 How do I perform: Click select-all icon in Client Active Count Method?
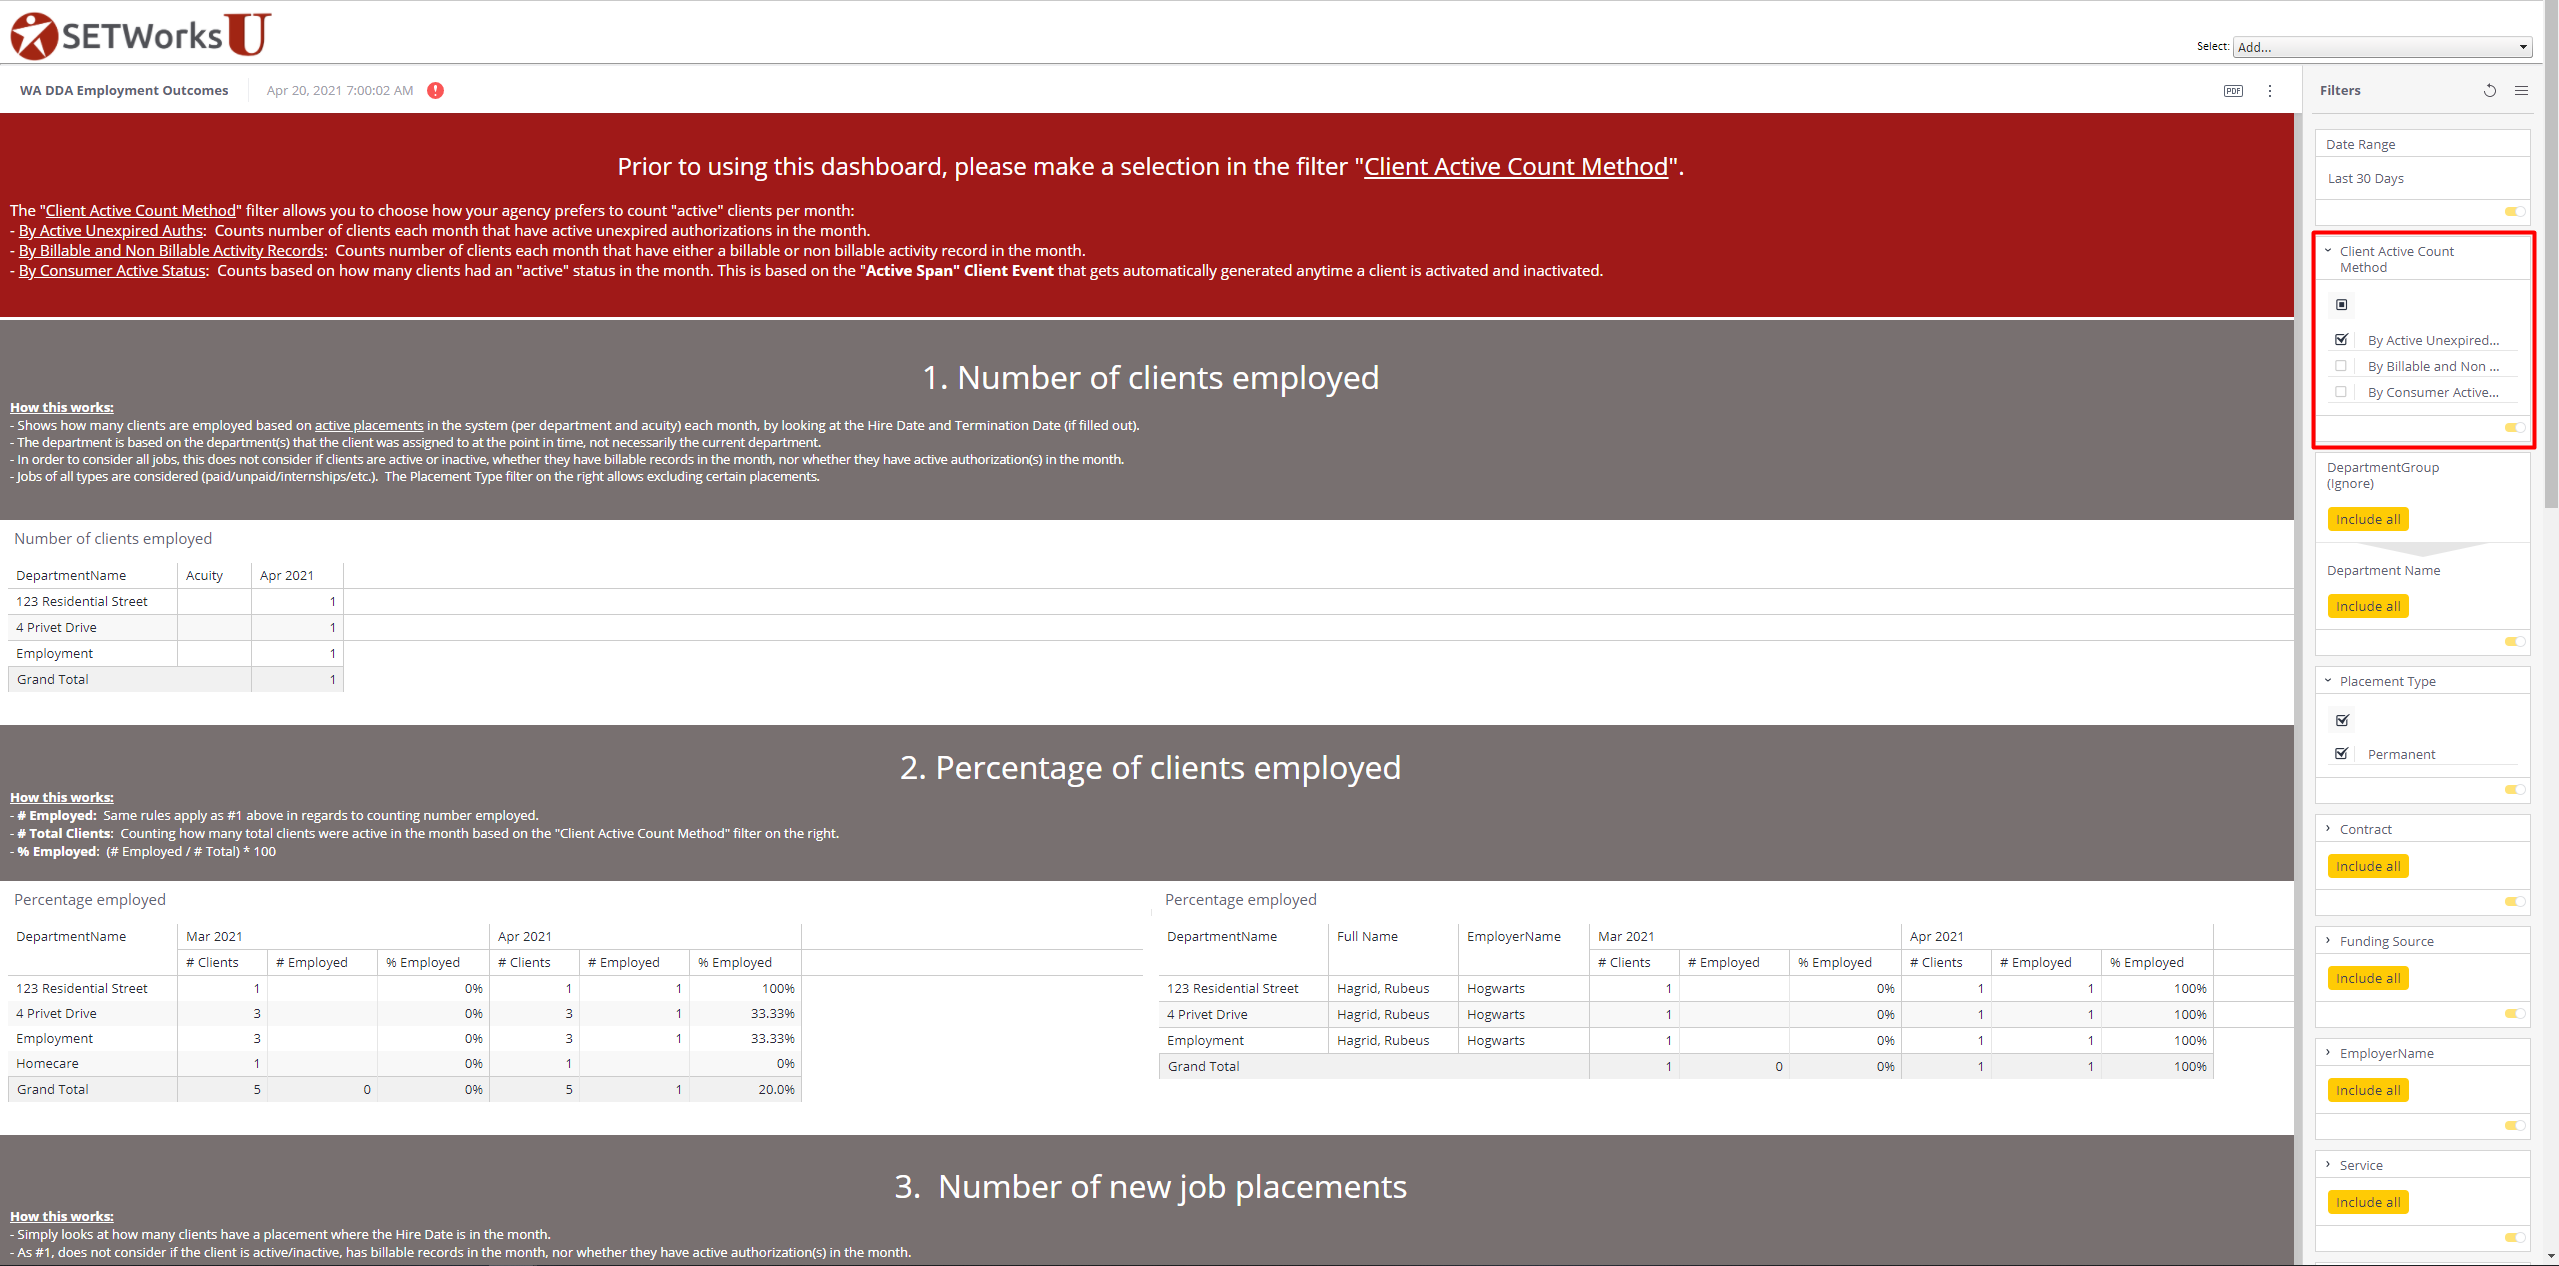coord(2342,305)
